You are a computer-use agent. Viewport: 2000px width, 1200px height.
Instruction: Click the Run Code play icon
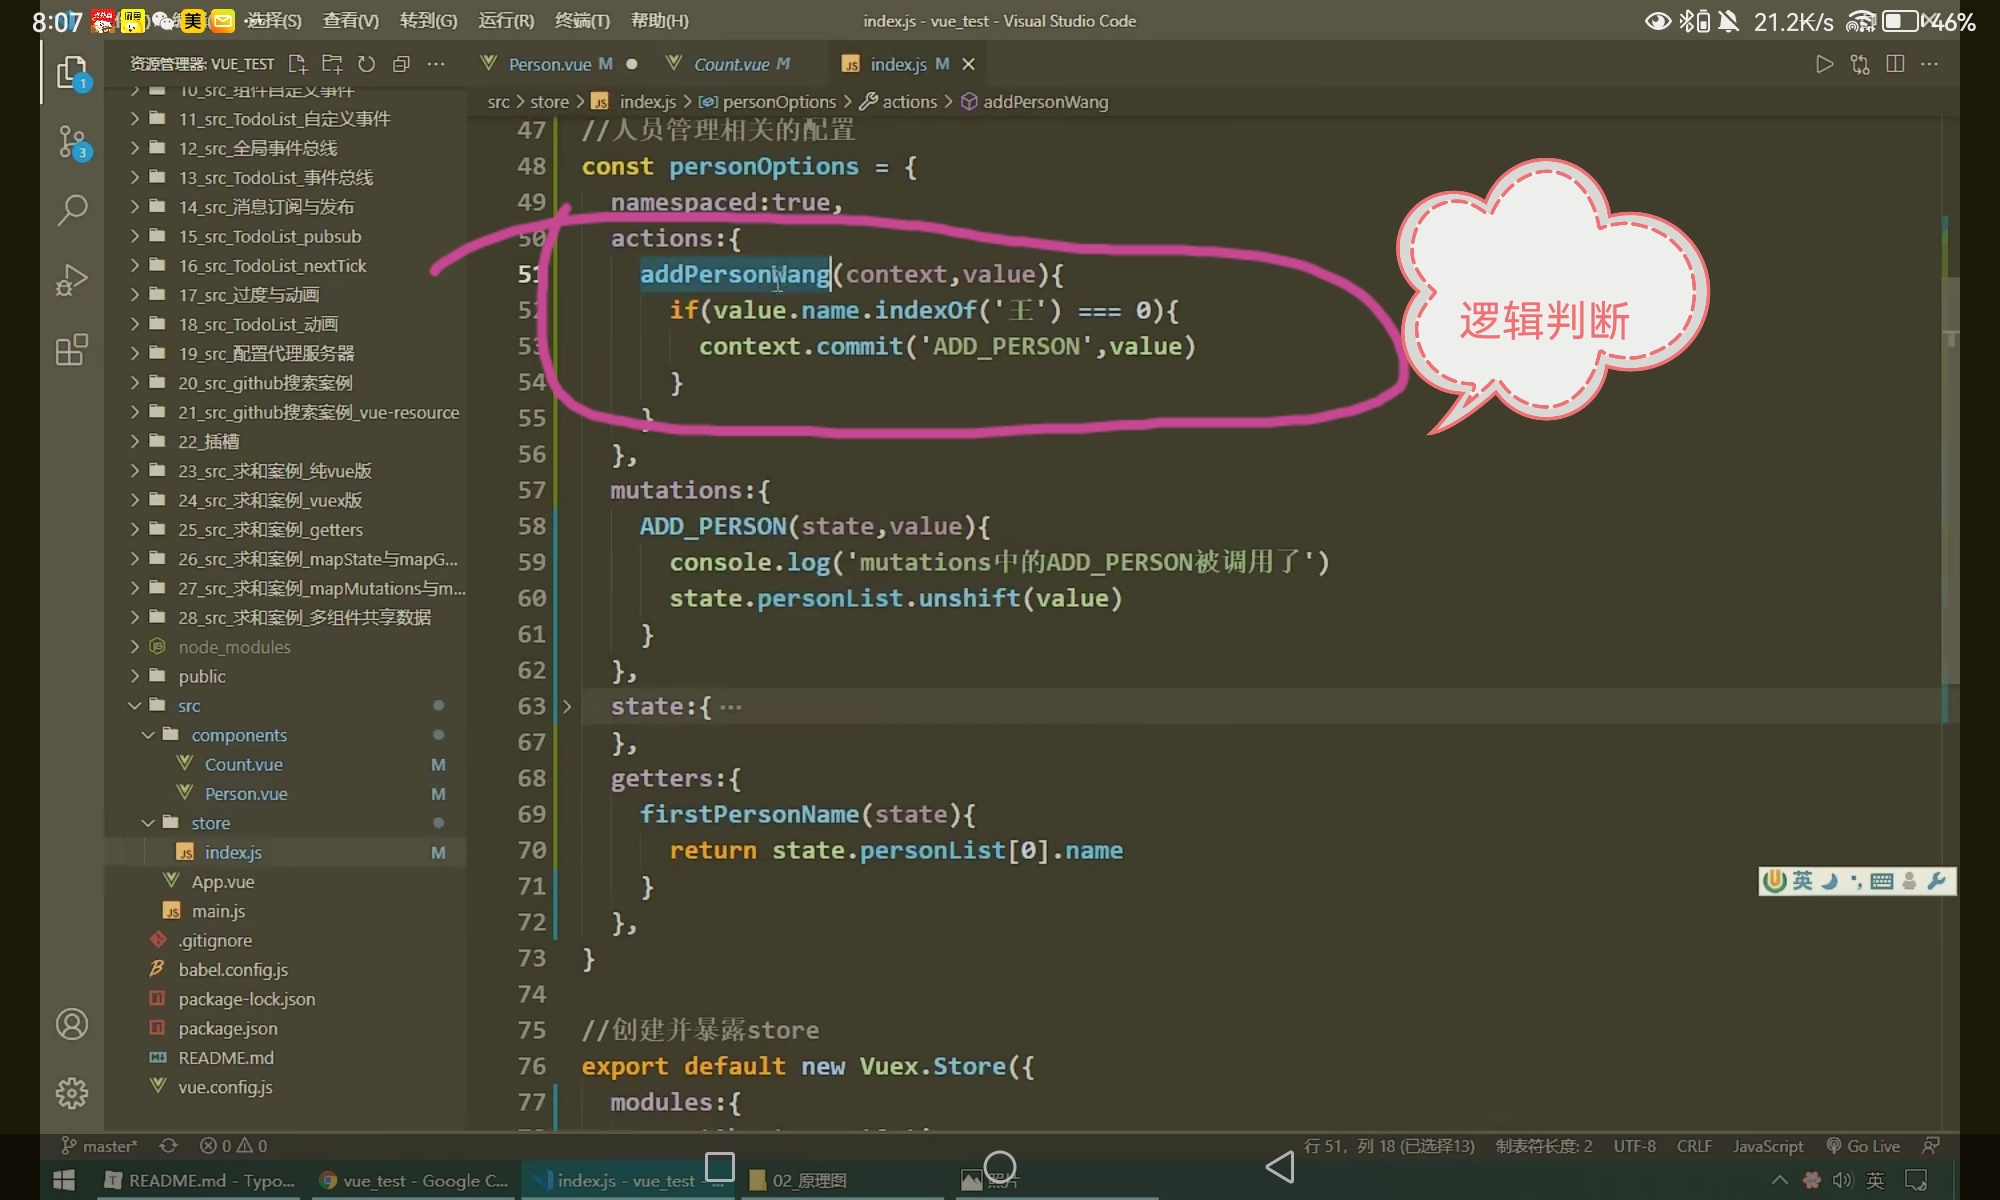click(1824, 64)
